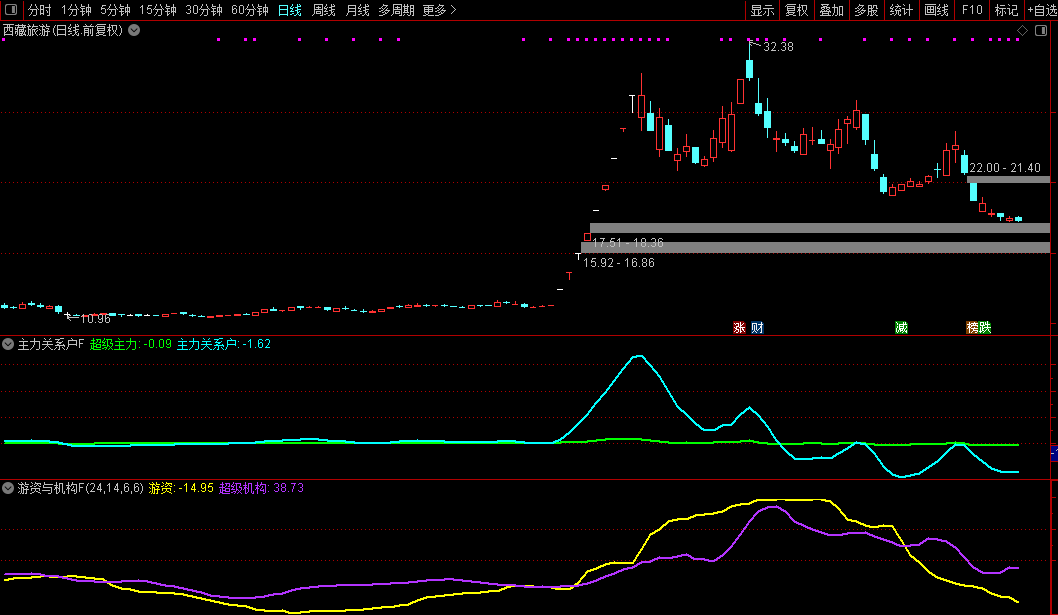This screenshot has width=1058, height=615.
Task: Click the panel layout icon at top-left
Action: (x=12, y=10)
